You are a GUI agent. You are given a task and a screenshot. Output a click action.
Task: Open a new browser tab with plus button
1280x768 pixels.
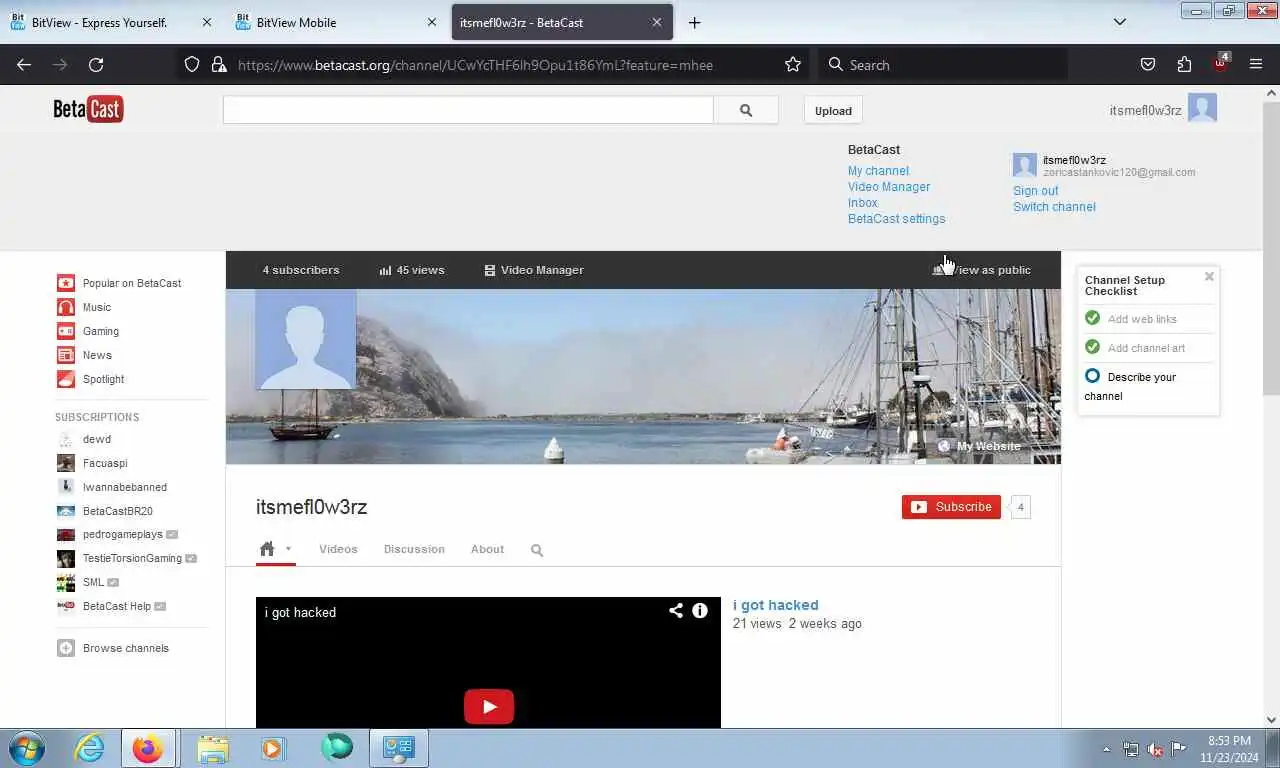(695, 22)
